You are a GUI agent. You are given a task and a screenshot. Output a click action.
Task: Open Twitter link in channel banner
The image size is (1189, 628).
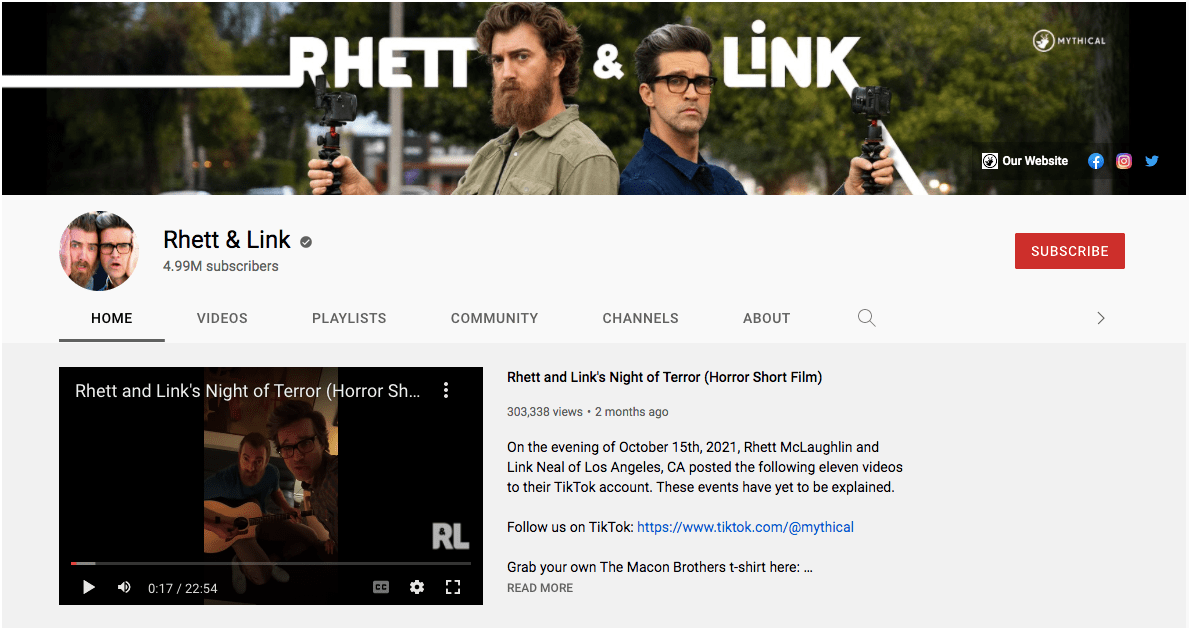(x=1152, y=161)
